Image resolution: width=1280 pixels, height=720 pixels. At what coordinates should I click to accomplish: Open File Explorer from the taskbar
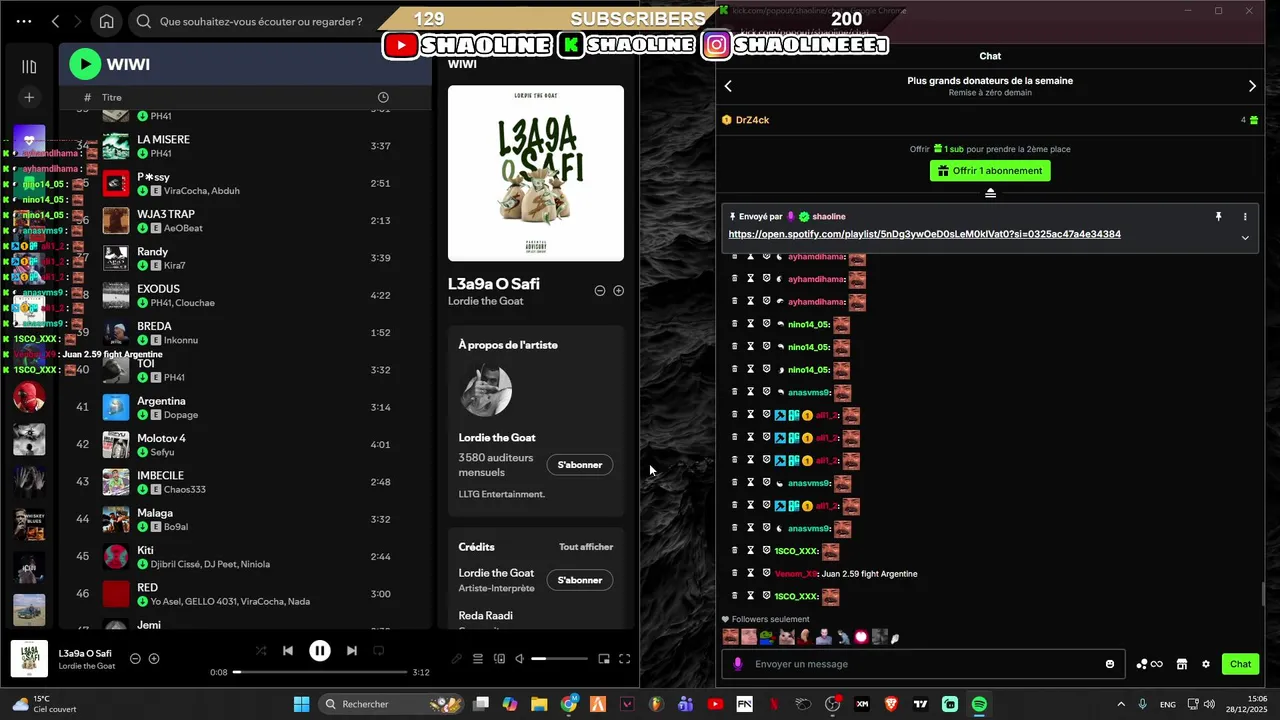540,704
